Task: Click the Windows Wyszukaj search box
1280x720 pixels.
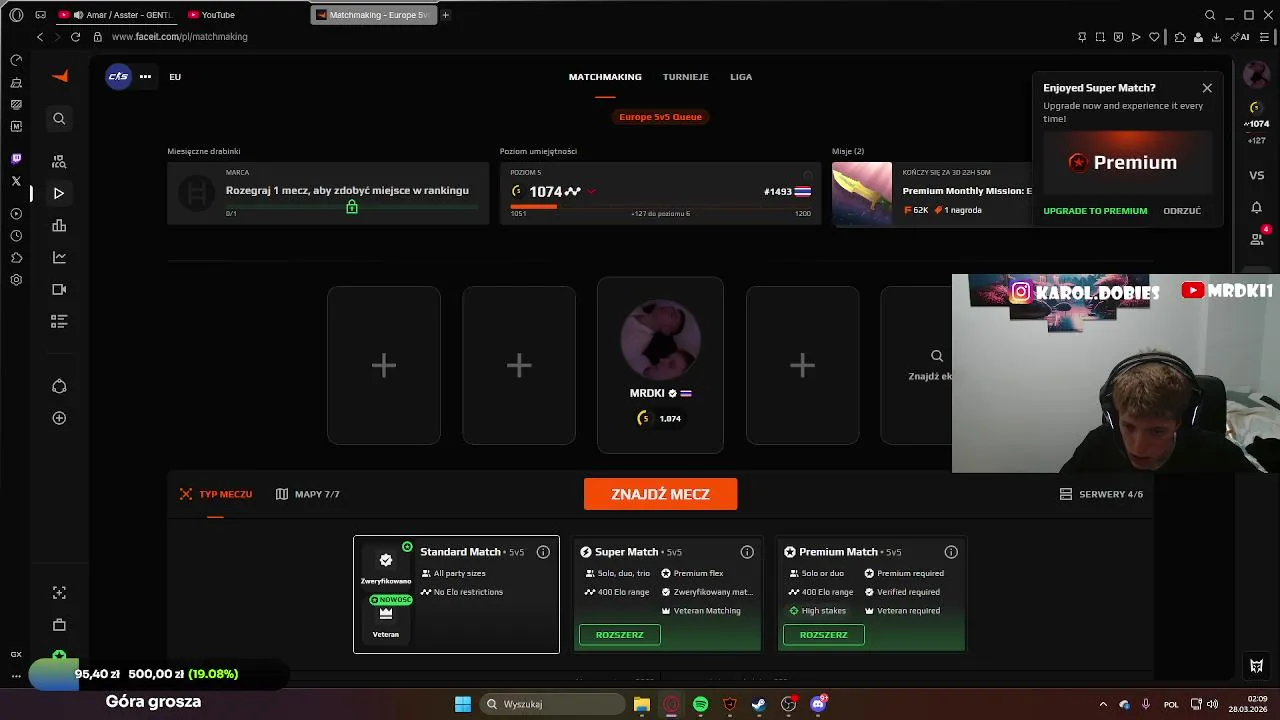Action: click(x=552, y=704)
